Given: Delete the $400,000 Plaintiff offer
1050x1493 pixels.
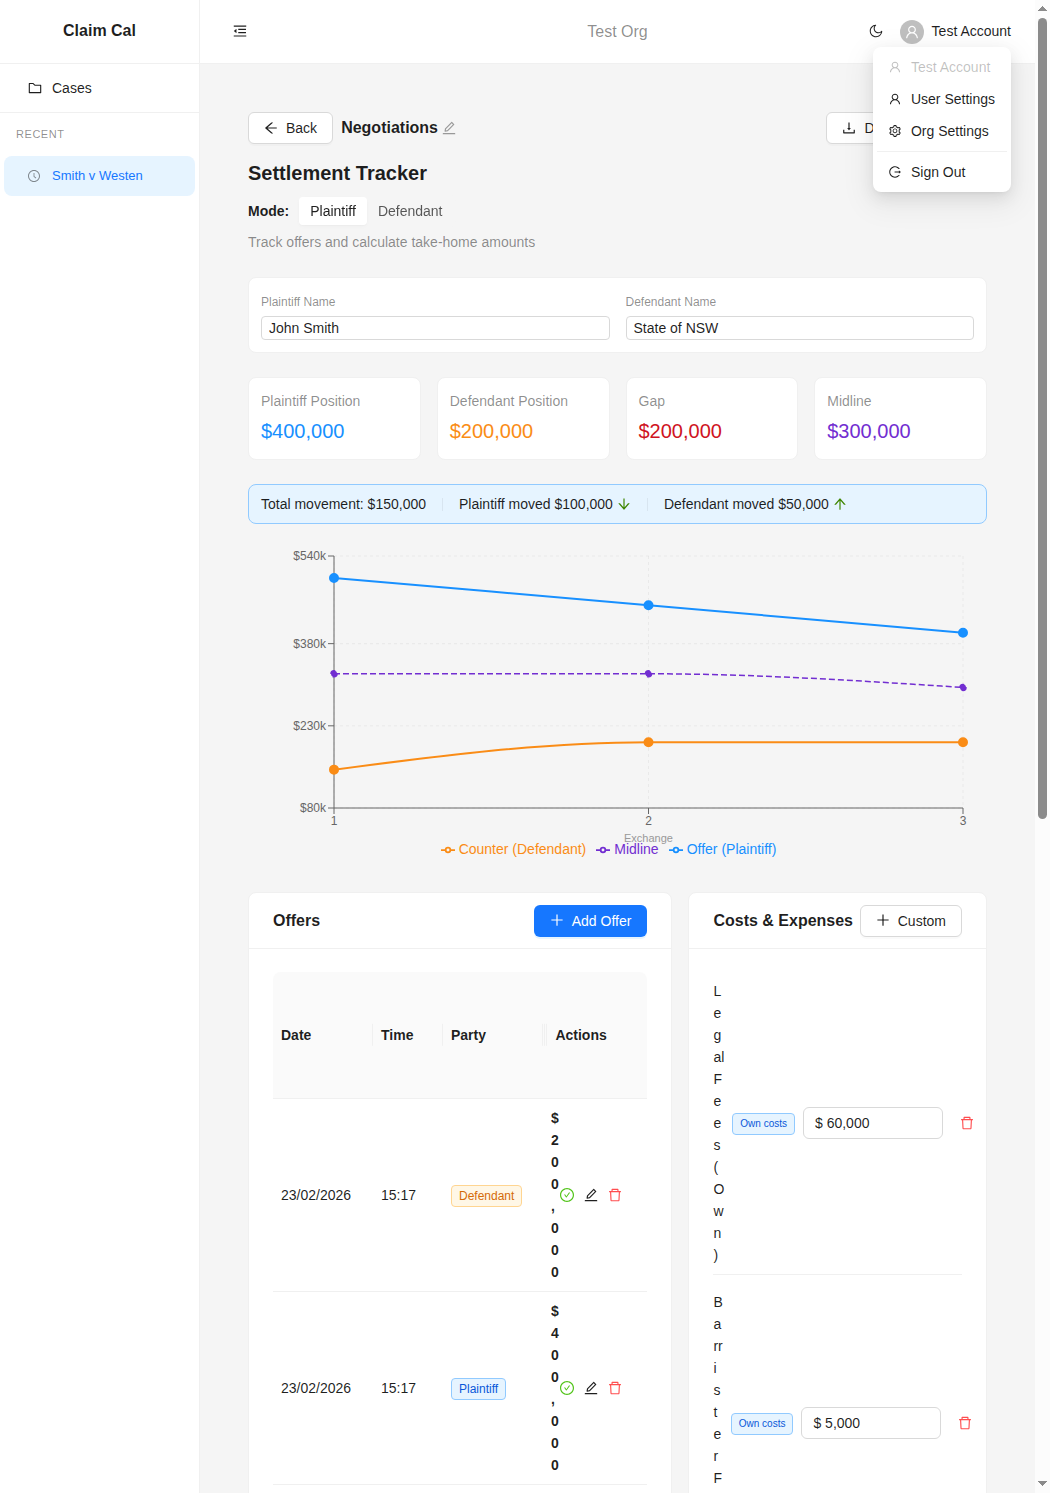Looking at the screenshot, I should click(x=615, y=1388).
